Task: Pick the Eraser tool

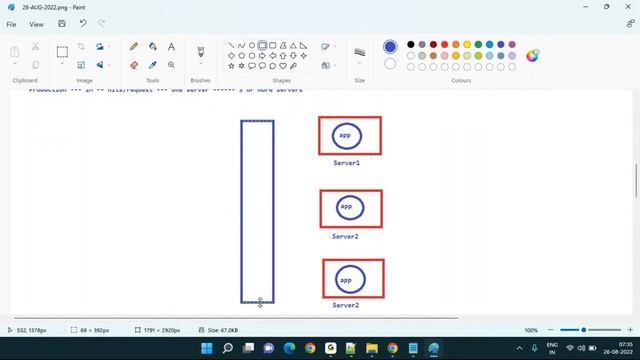Action: click(134, 65)
